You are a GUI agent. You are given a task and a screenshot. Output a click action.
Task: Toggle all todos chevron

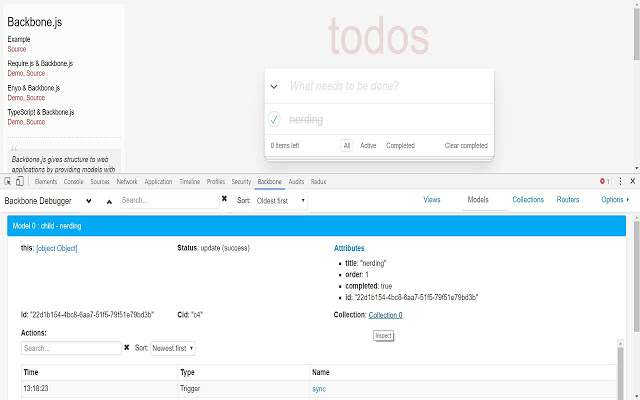(x=274, y=87)
